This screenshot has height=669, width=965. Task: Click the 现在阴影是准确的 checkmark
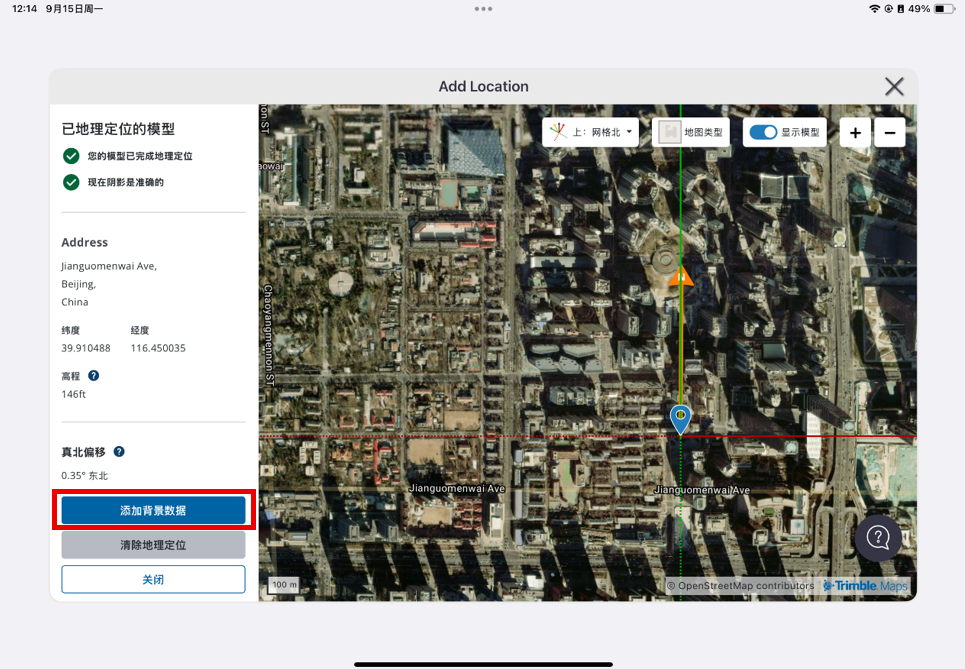71,182
